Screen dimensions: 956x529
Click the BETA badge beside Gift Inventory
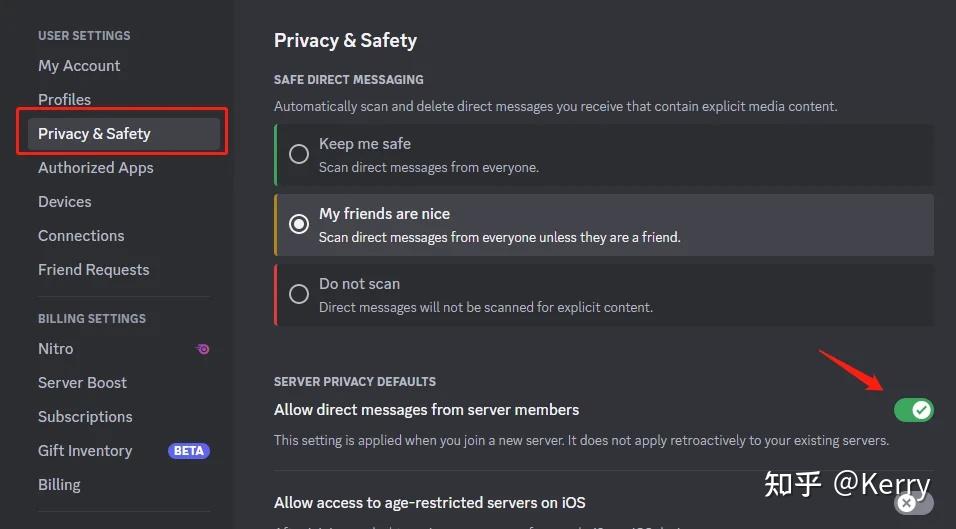click(188, 451)
